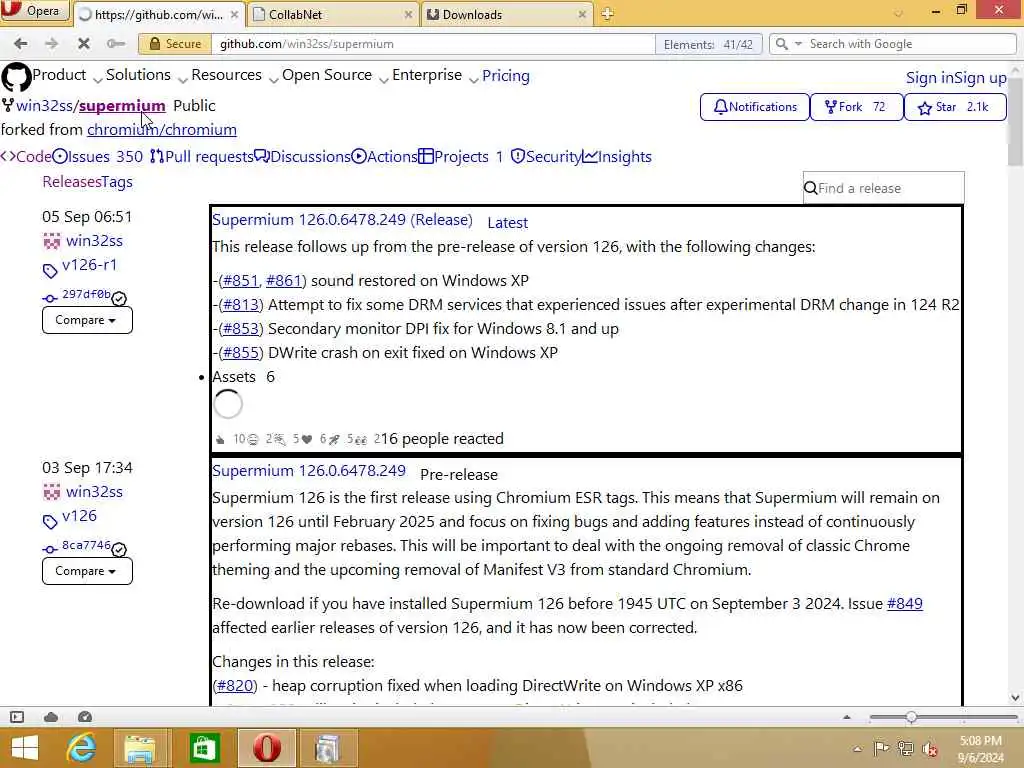The height and width of the screenshot is (768, 1024).
Task: Click the password wand key icon
Action: pyautogui.click(x=116, y=44)
